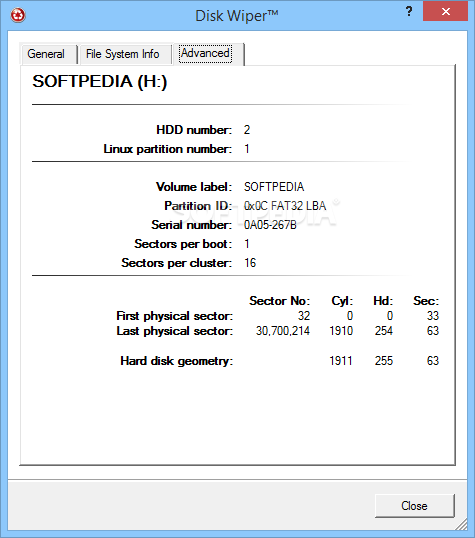Select the HDD number value 2
The image size is (475, 538).
247,130
